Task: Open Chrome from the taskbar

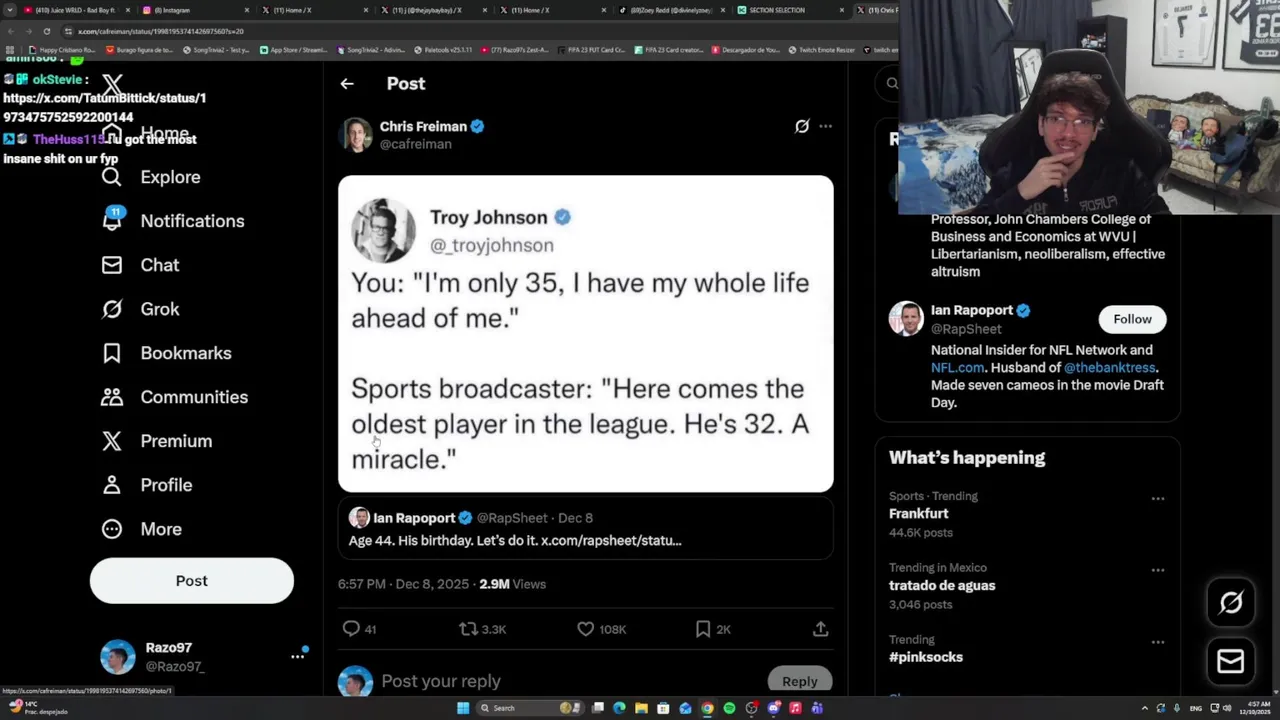Action: click(707, 708)
